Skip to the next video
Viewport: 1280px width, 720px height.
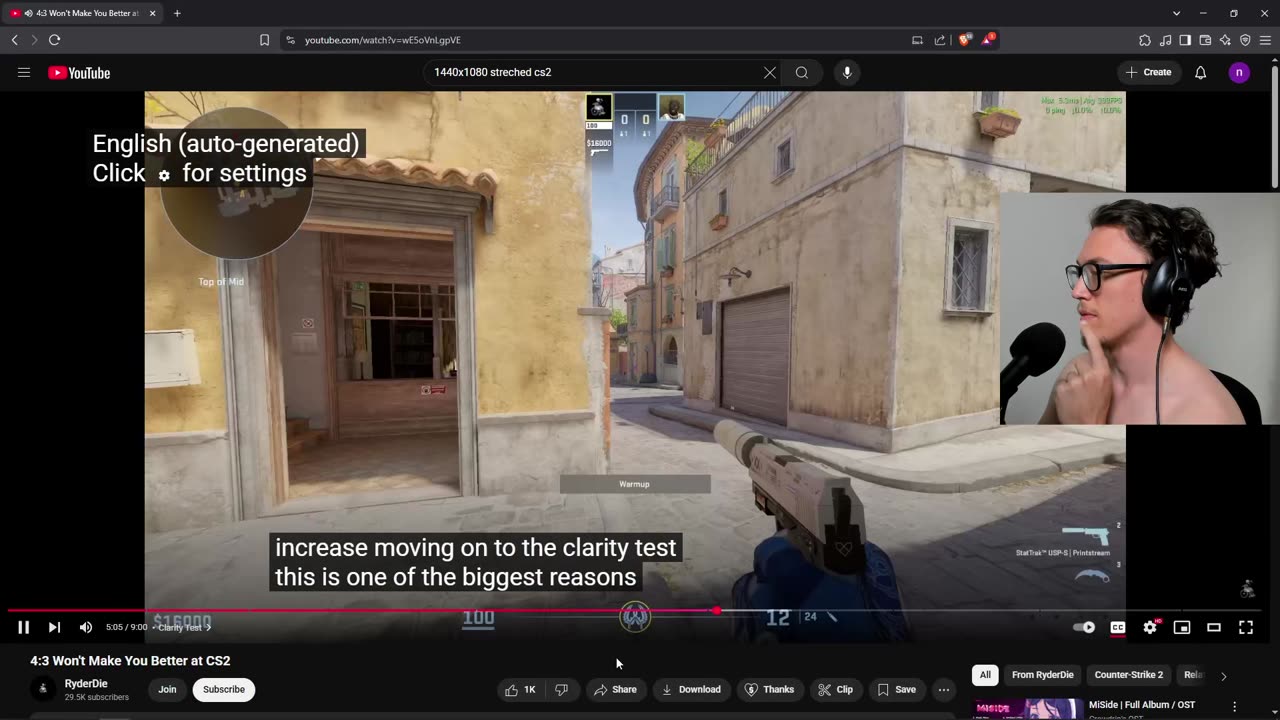(54, 627)
